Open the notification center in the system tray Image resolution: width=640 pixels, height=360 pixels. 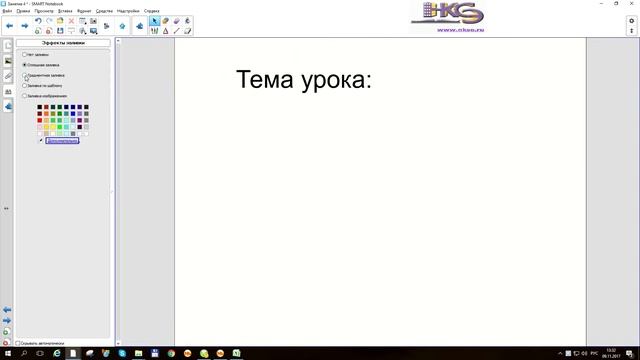point(629,353)
